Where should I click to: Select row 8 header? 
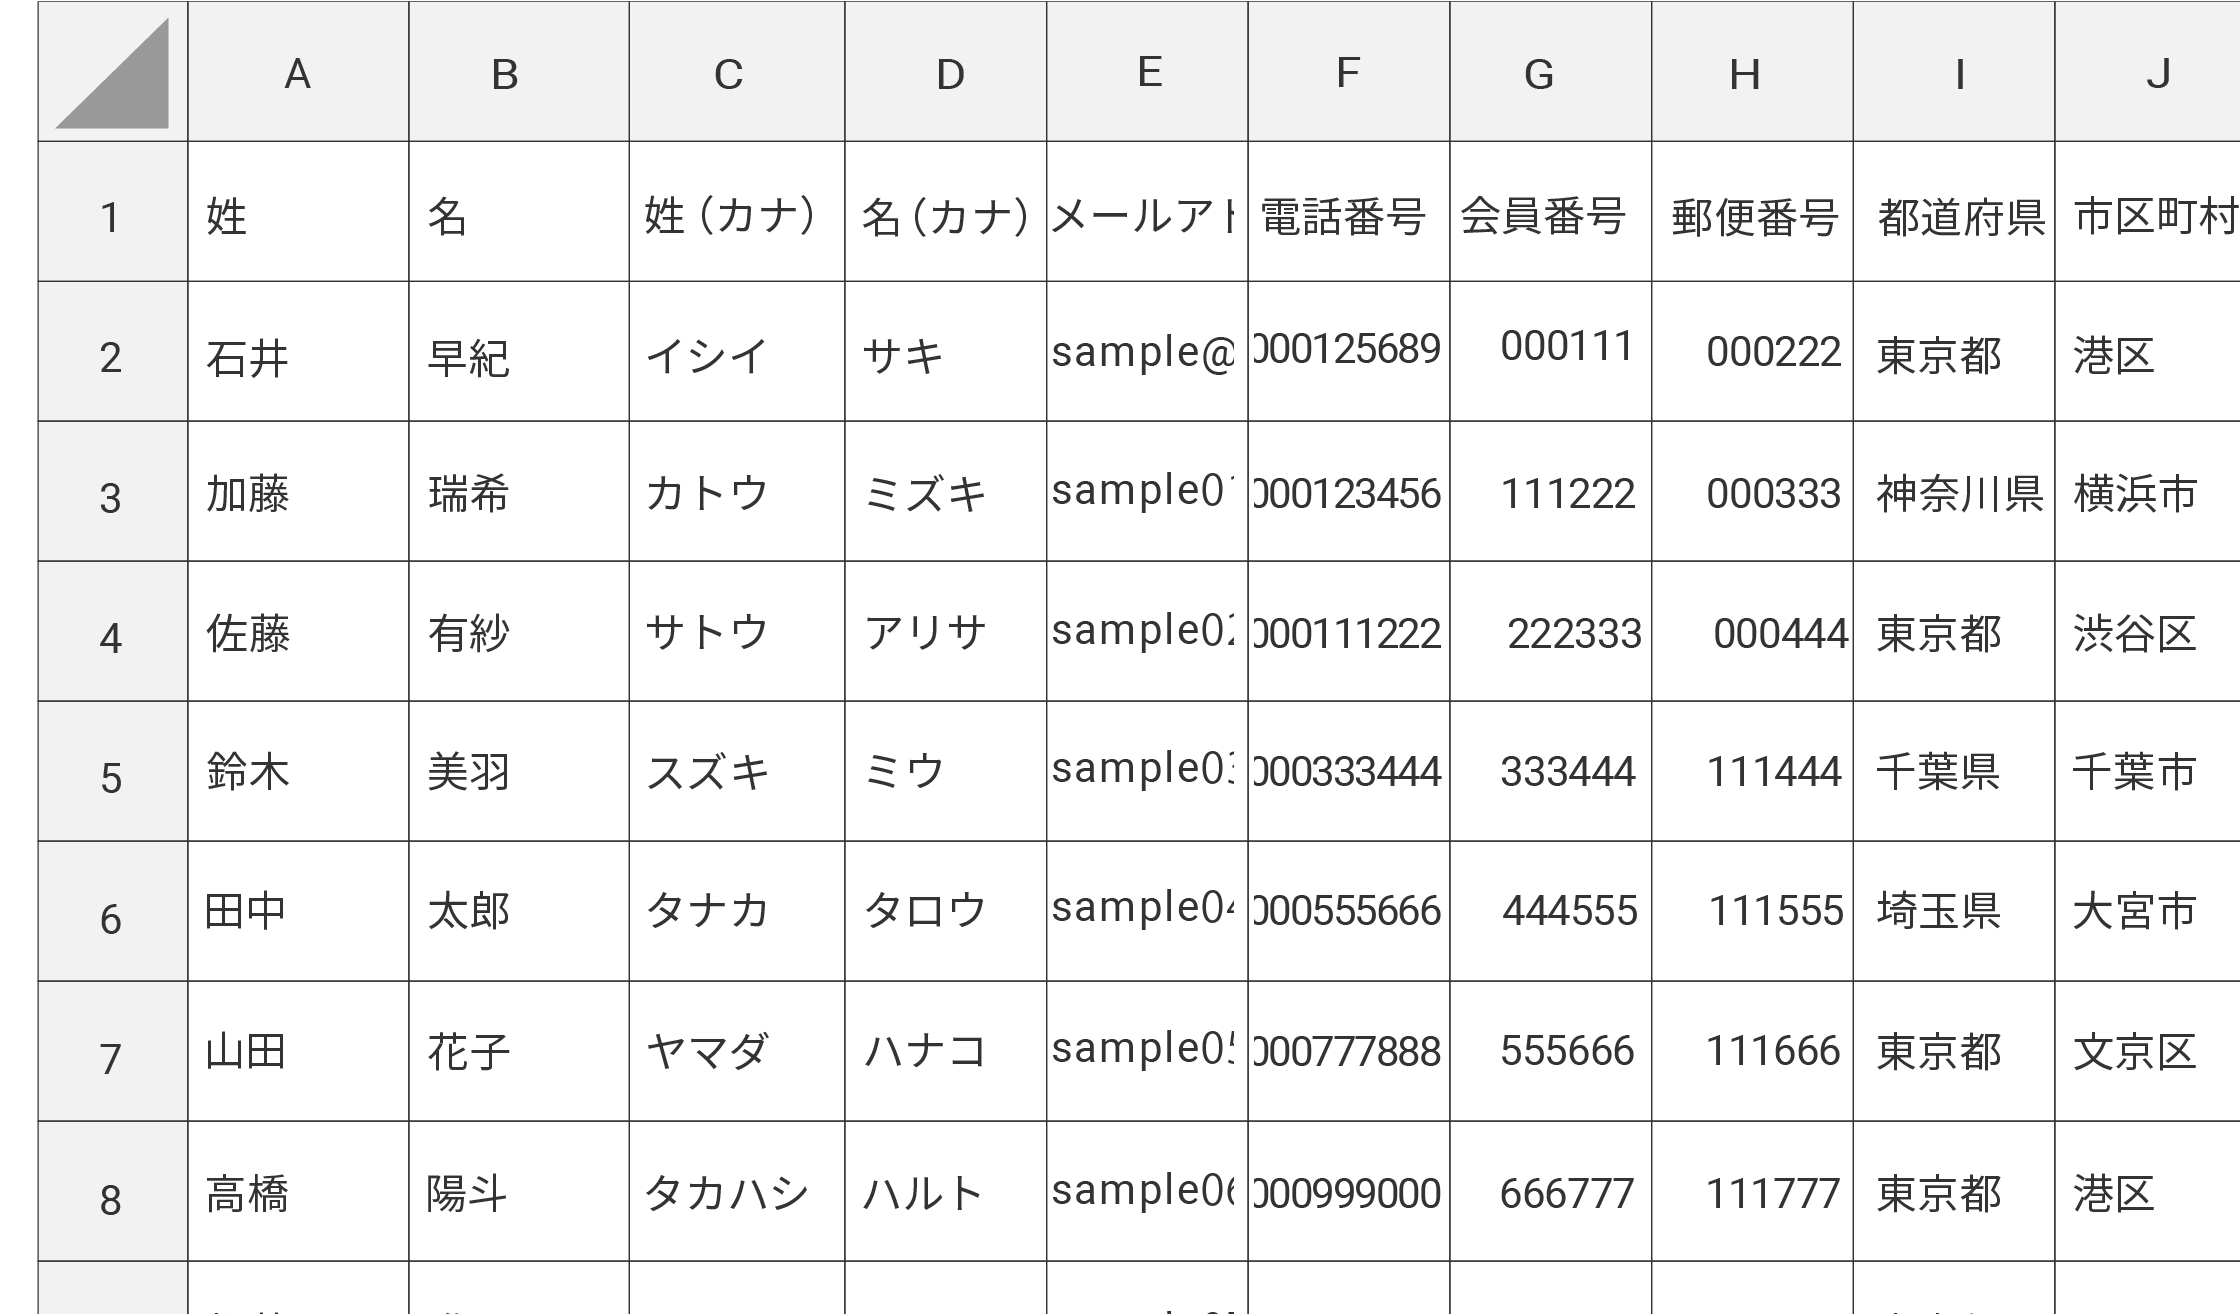coord(113,1192)
